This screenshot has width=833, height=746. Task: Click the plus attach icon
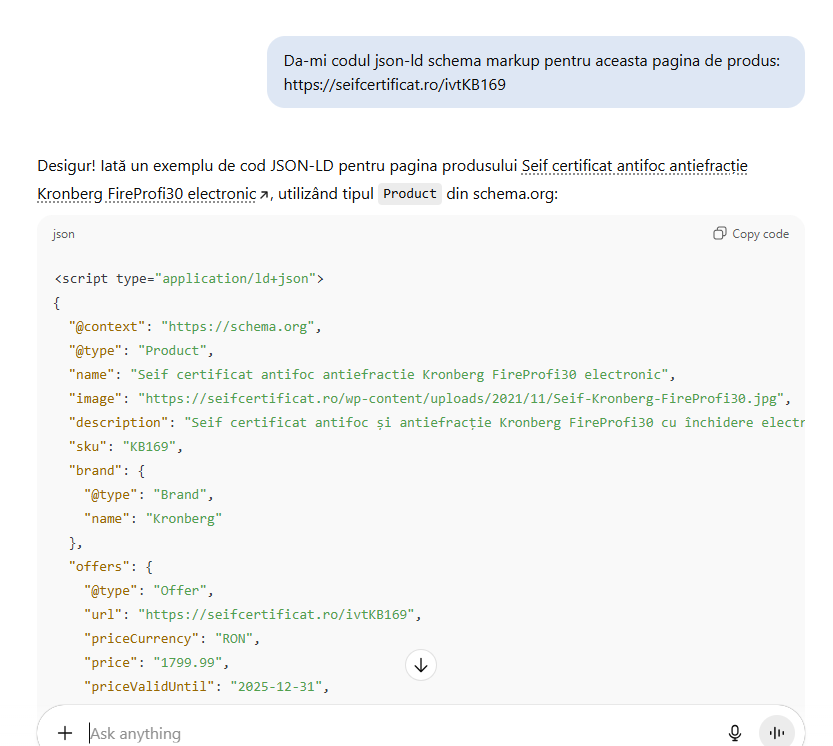click(65, 733)
